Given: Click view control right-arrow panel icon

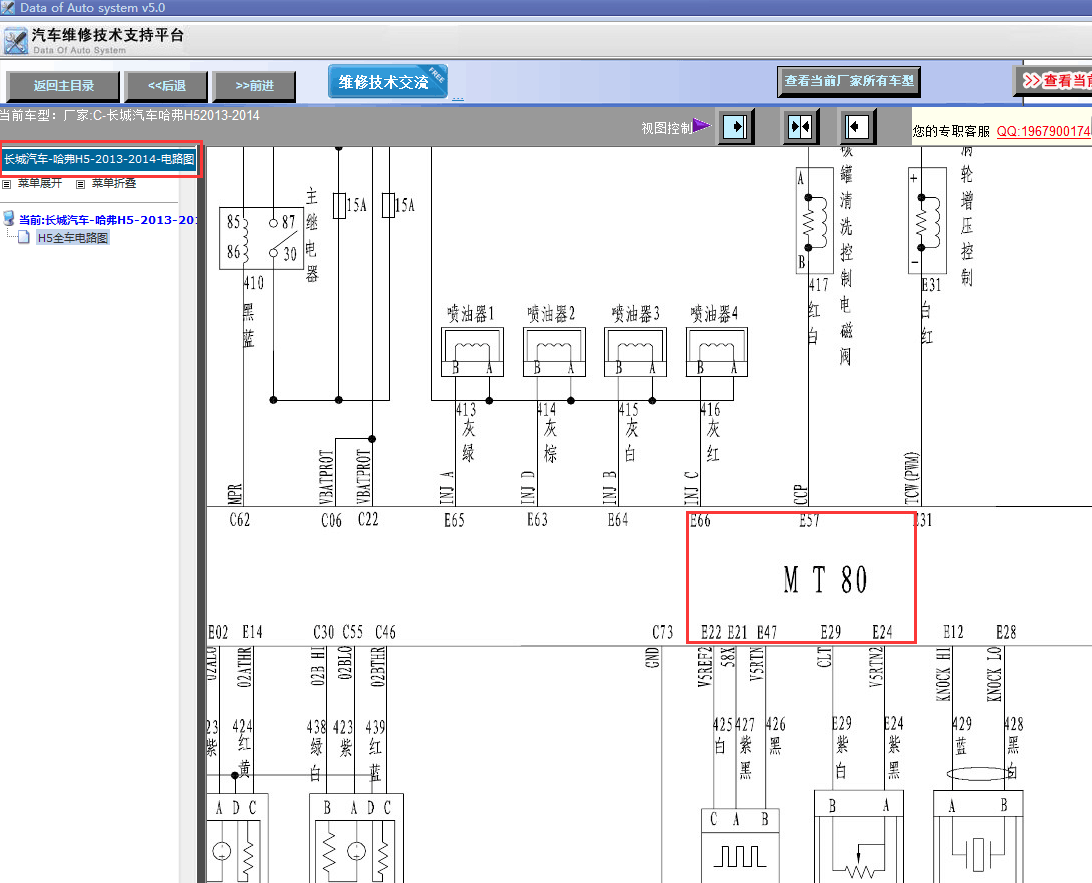Looking at the screenshot, I should click(x=735, y=127).
